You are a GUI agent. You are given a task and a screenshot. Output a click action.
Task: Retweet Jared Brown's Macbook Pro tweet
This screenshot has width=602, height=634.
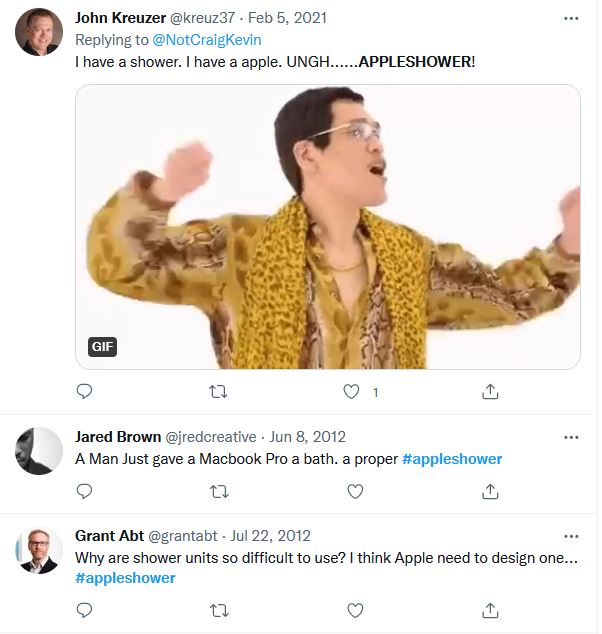(220, 491)
